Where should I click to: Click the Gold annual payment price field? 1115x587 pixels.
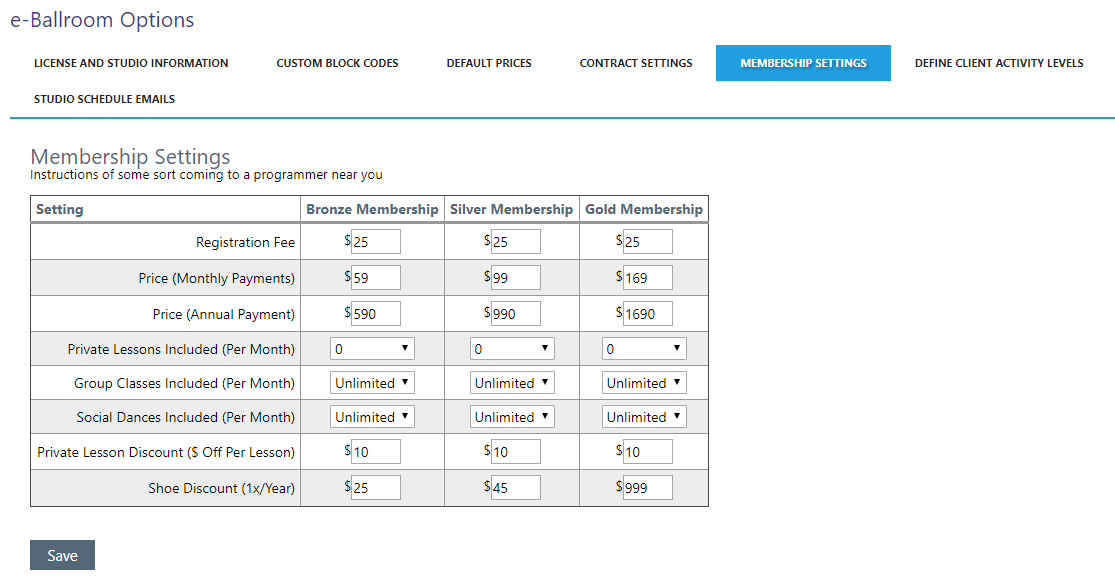[647, 314]
